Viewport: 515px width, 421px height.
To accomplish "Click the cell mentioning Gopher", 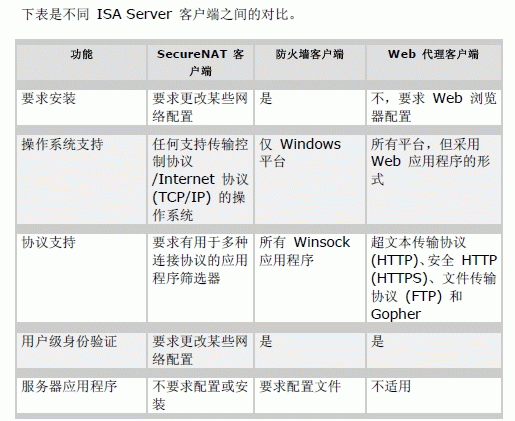I will click(434, 278).
